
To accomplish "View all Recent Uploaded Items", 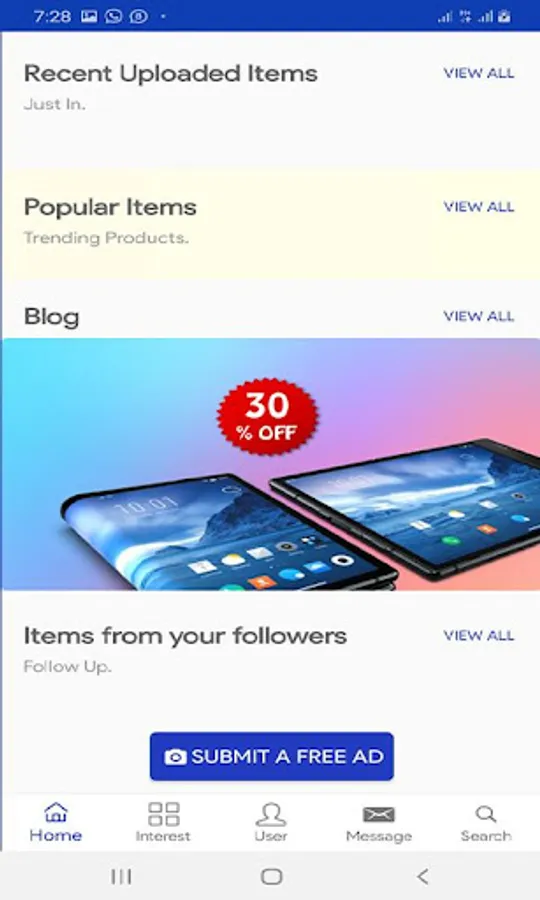I will click(479, 73).
